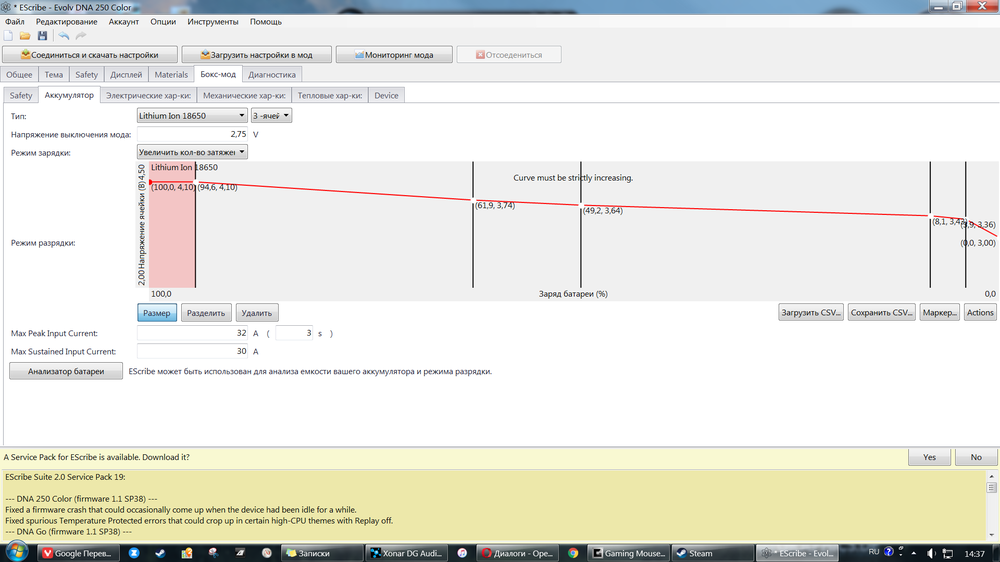Click Max Peak Input Current field
This screenshot has width=1000, height=562.
[x=192, y=333]
